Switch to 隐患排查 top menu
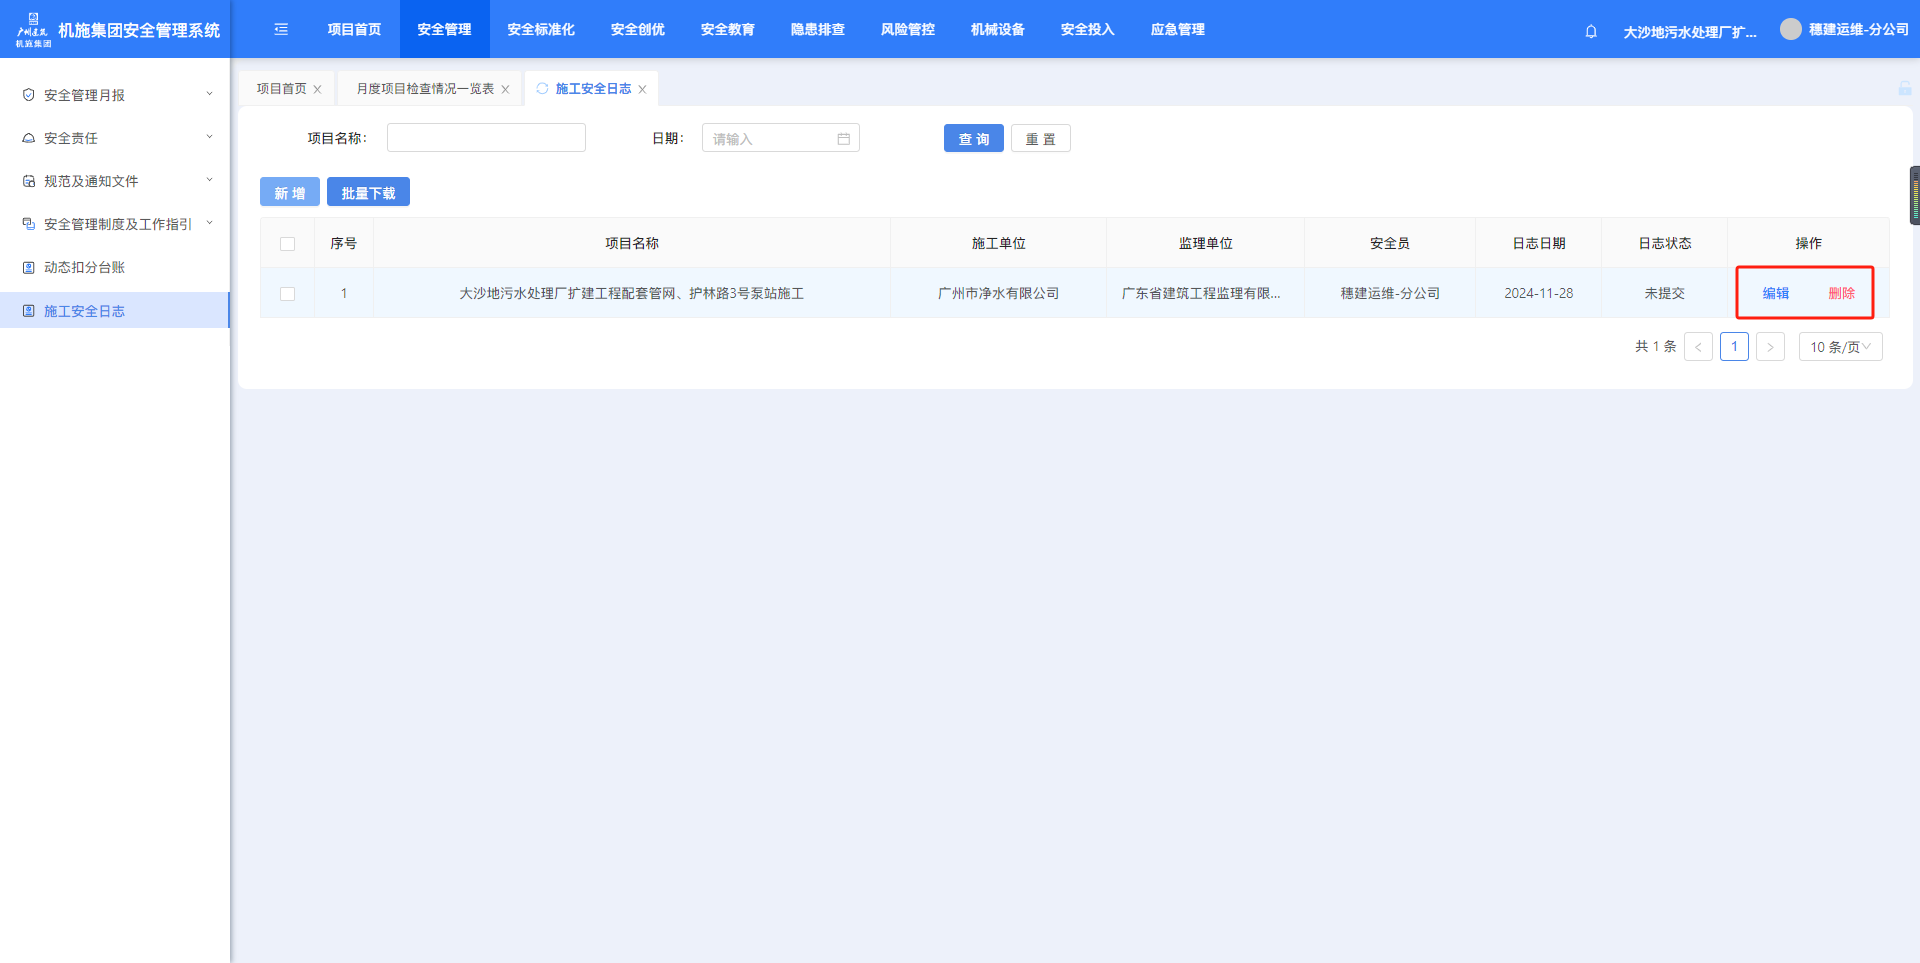The height and width of the screenshot is (963, 1920). [x=817, y=30]
